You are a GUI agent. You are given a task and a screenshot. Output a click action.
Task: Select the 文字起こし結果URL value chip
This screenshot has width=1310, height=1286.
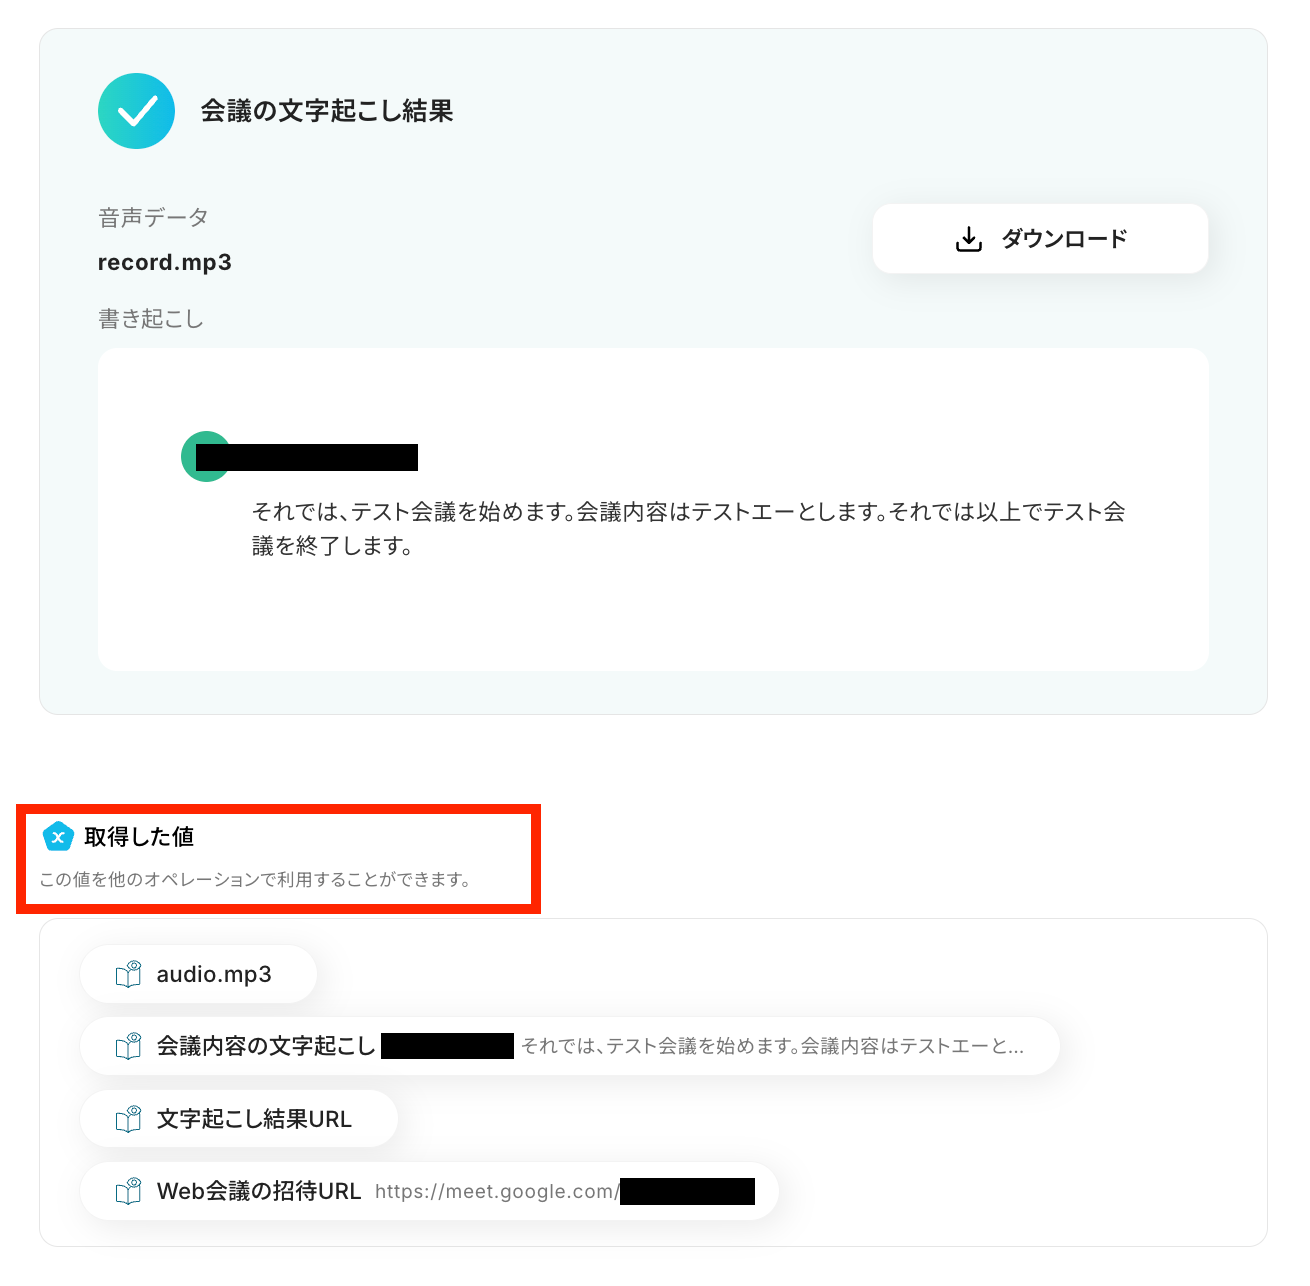pyautogui.click(x=239, y=1119)
